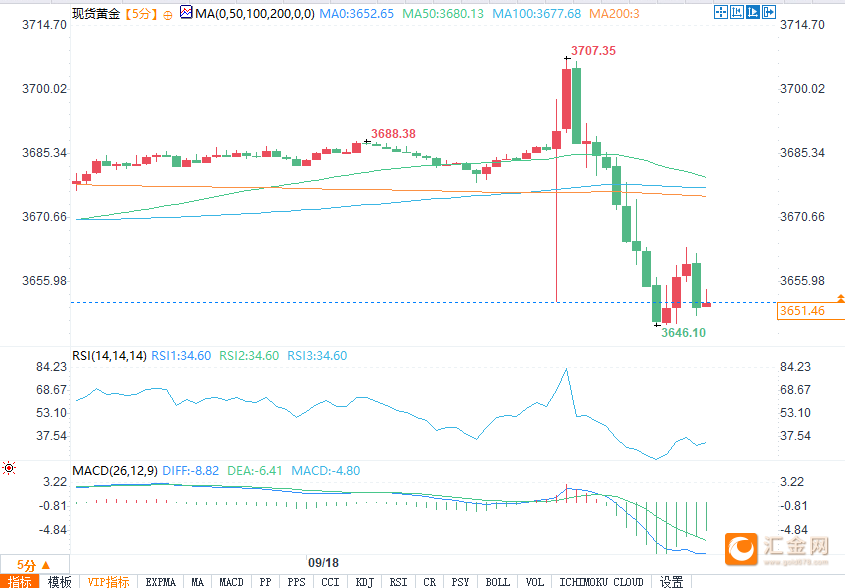Open the 设置 settings button
This screenshot has width=845, height=588.
pyautogui.click(x=671, y=582)
